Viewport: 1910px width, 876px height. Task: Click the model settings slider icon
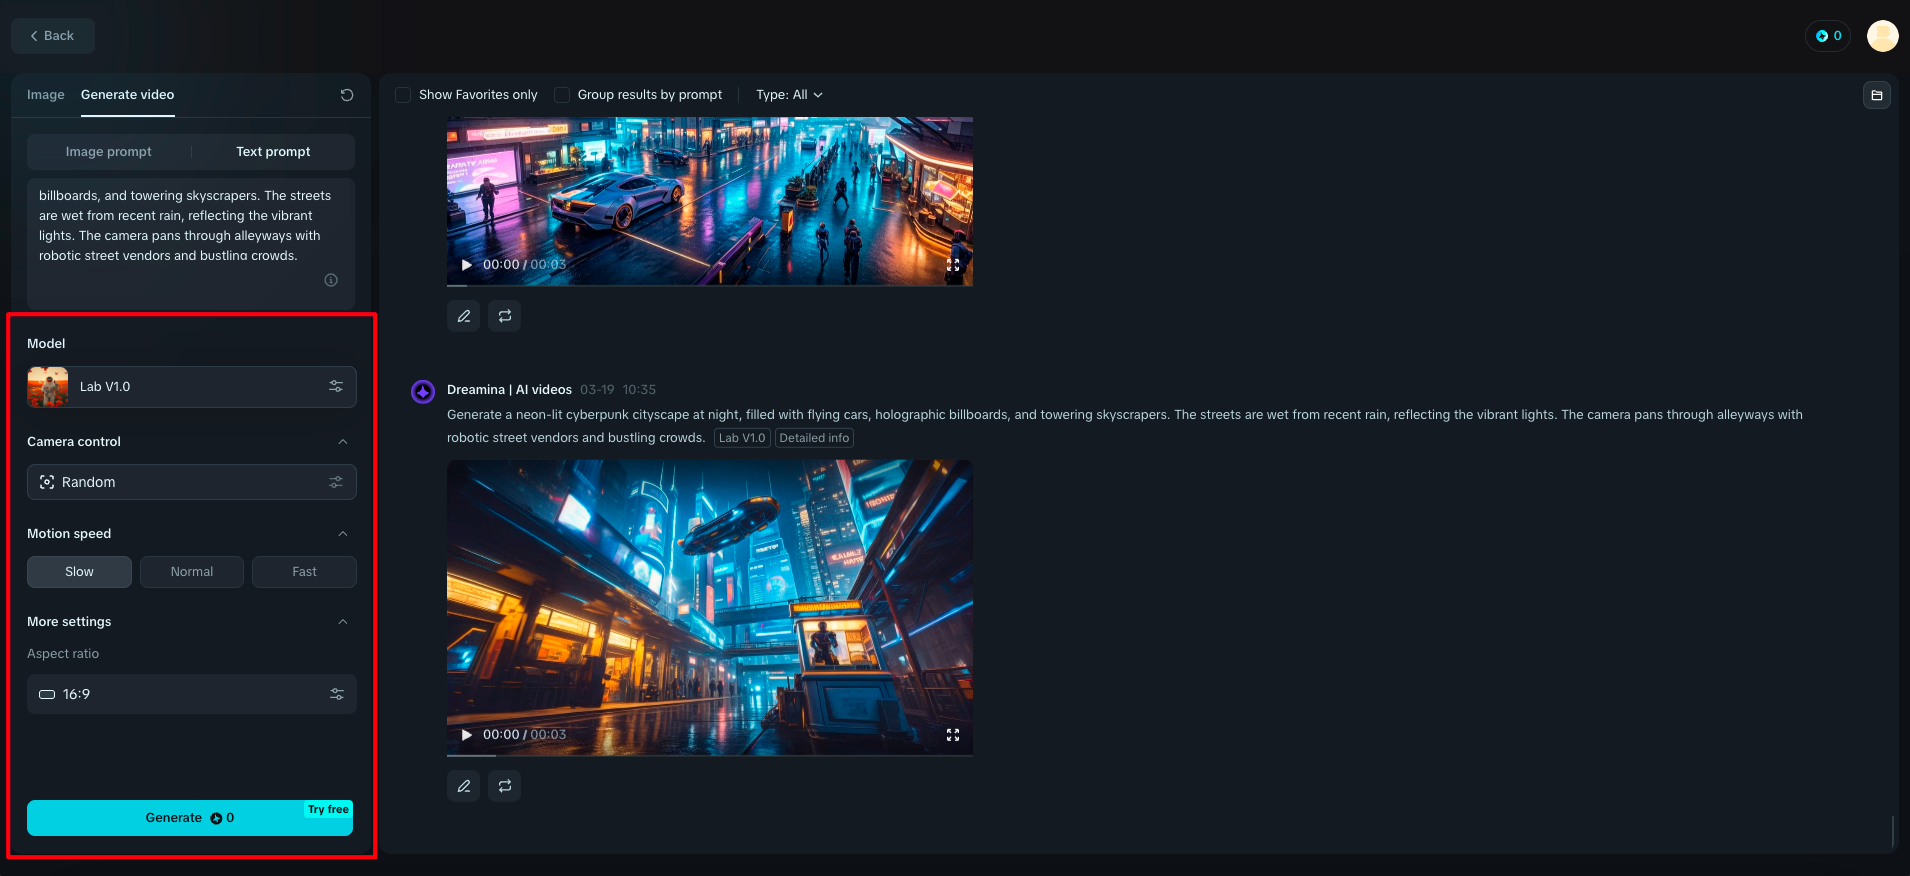336,387
